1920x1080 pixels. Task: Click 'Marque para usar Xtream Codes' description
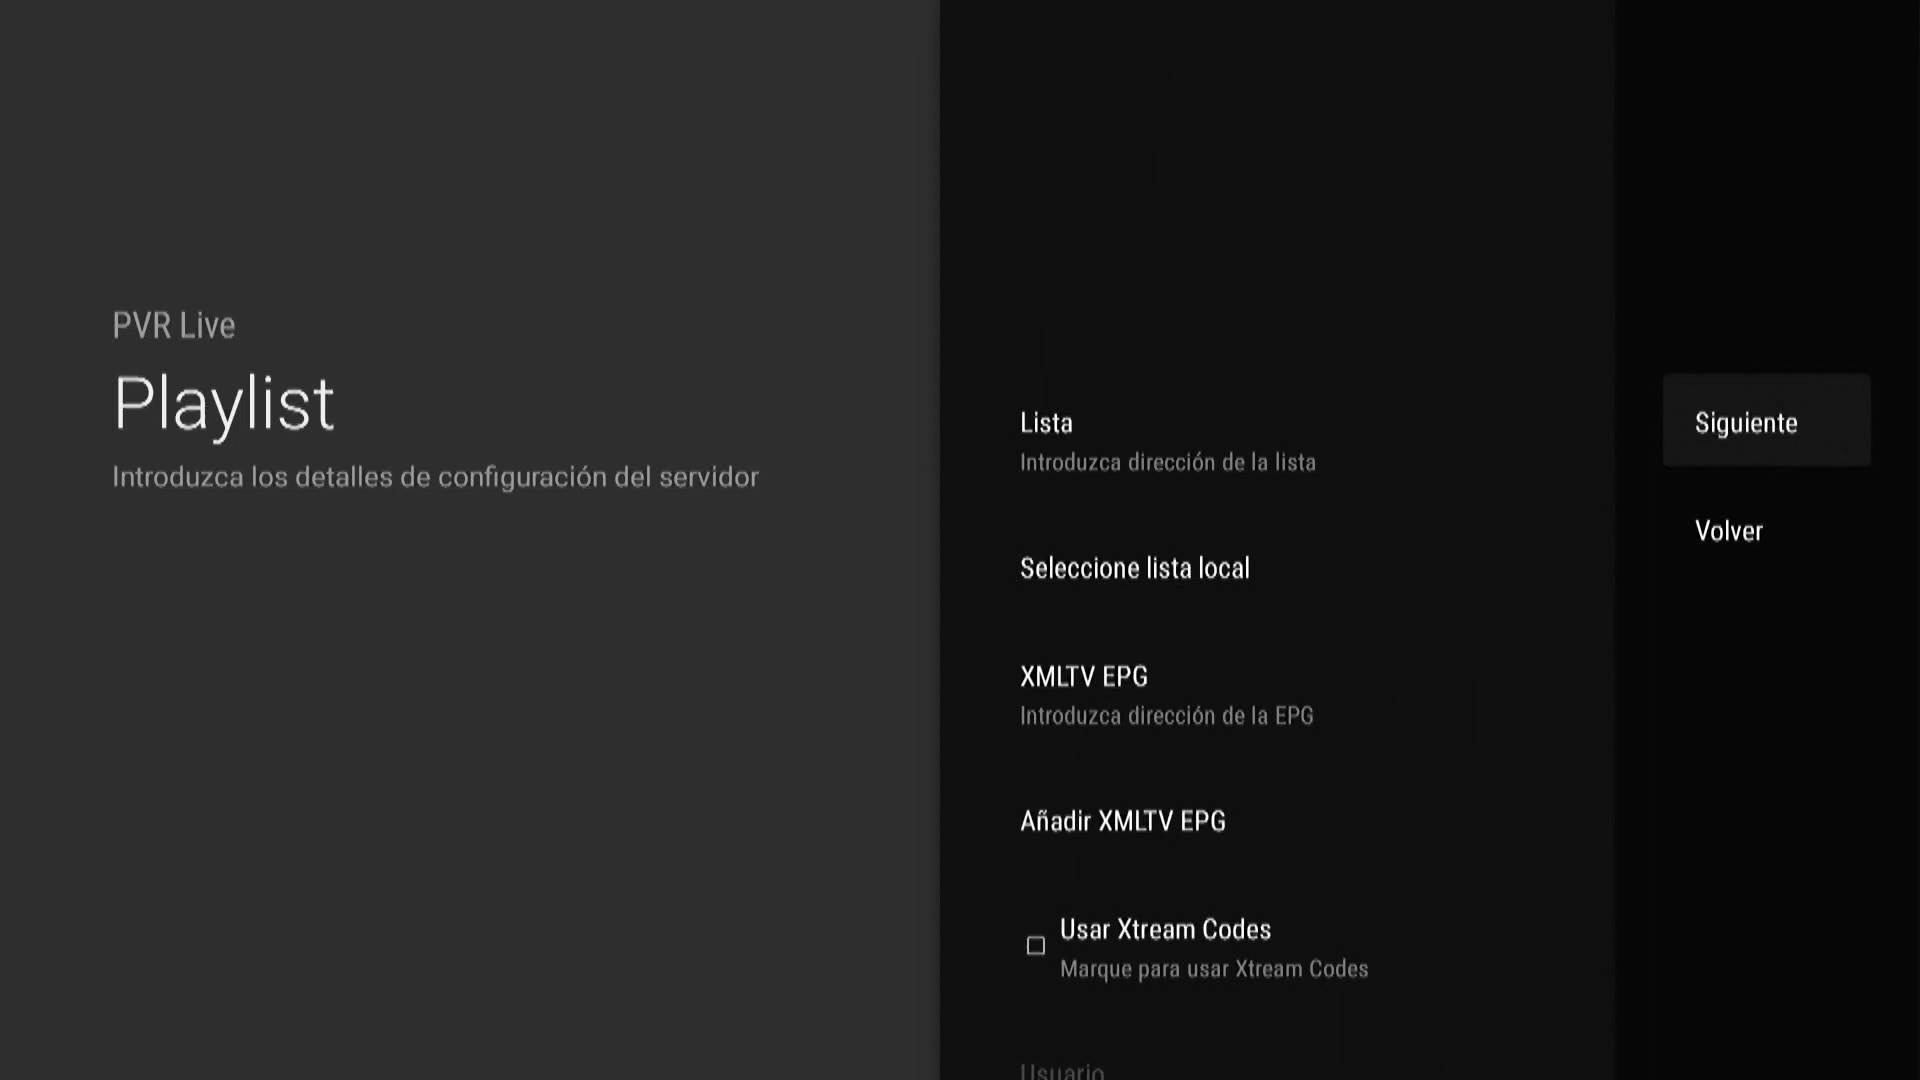coord(1214,969)
